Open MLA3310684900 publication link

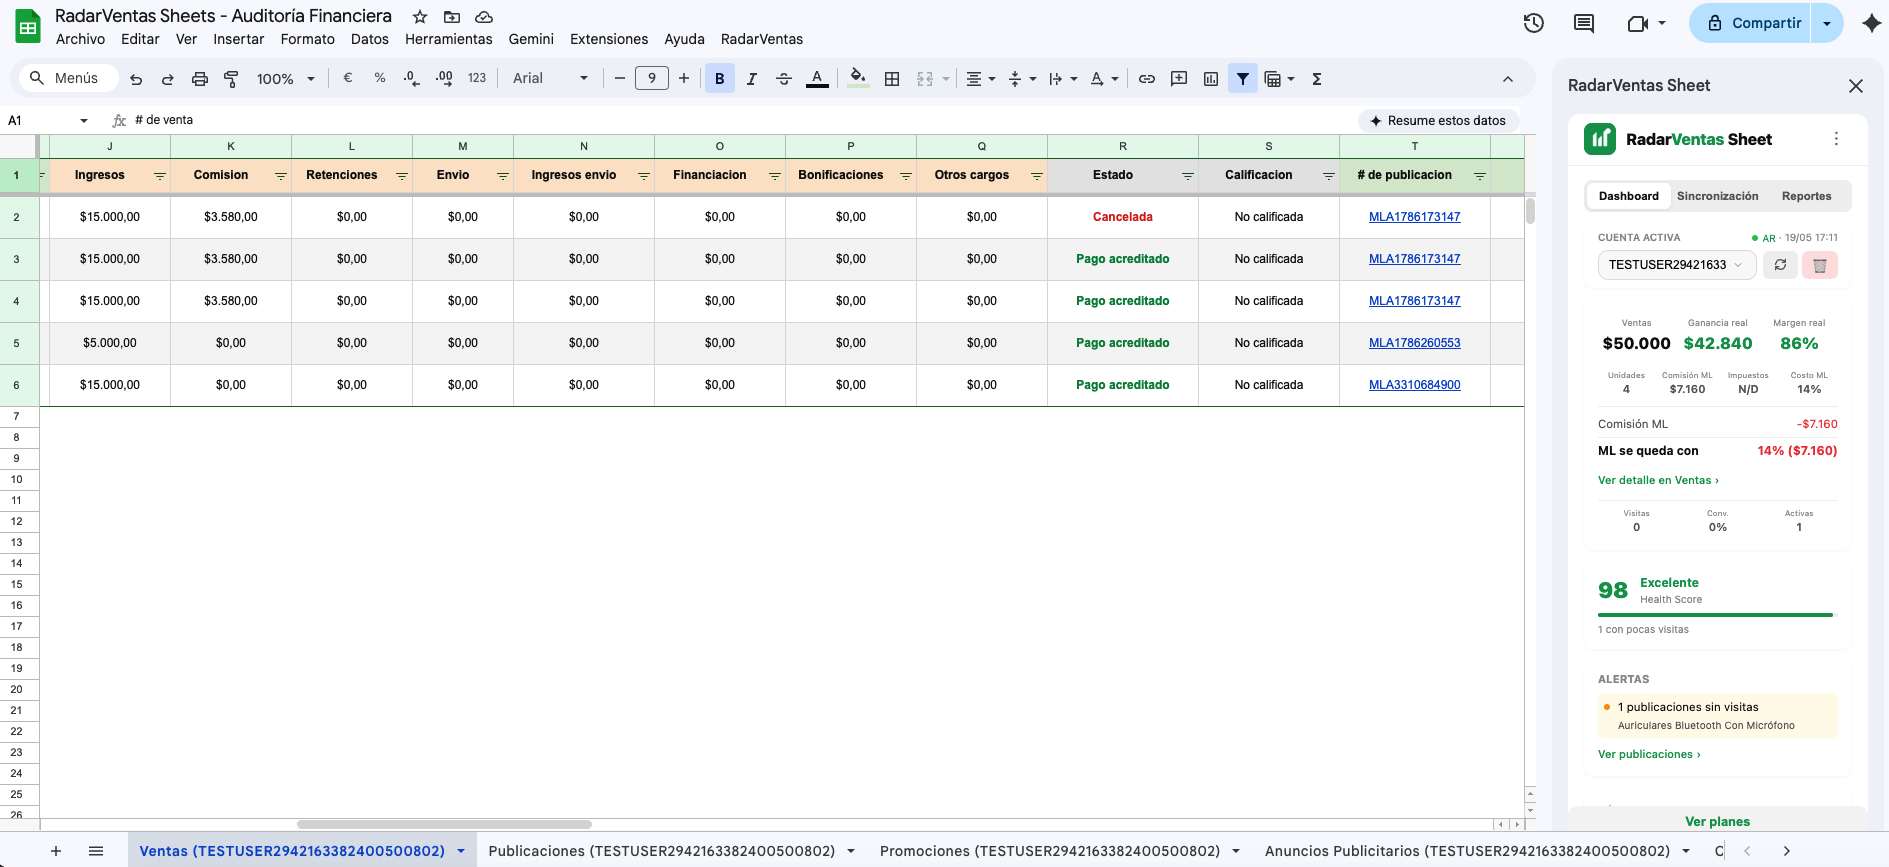point(1414,385)
